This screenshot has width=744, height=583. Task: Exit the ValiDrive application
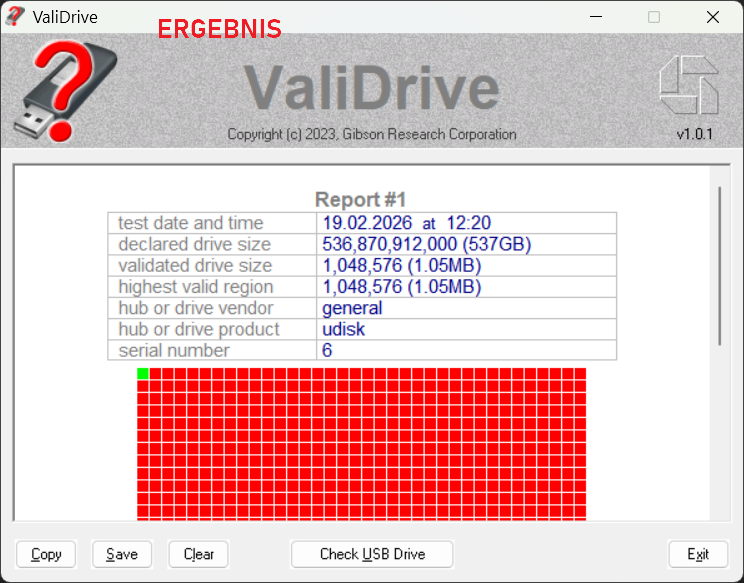[698, 554]
